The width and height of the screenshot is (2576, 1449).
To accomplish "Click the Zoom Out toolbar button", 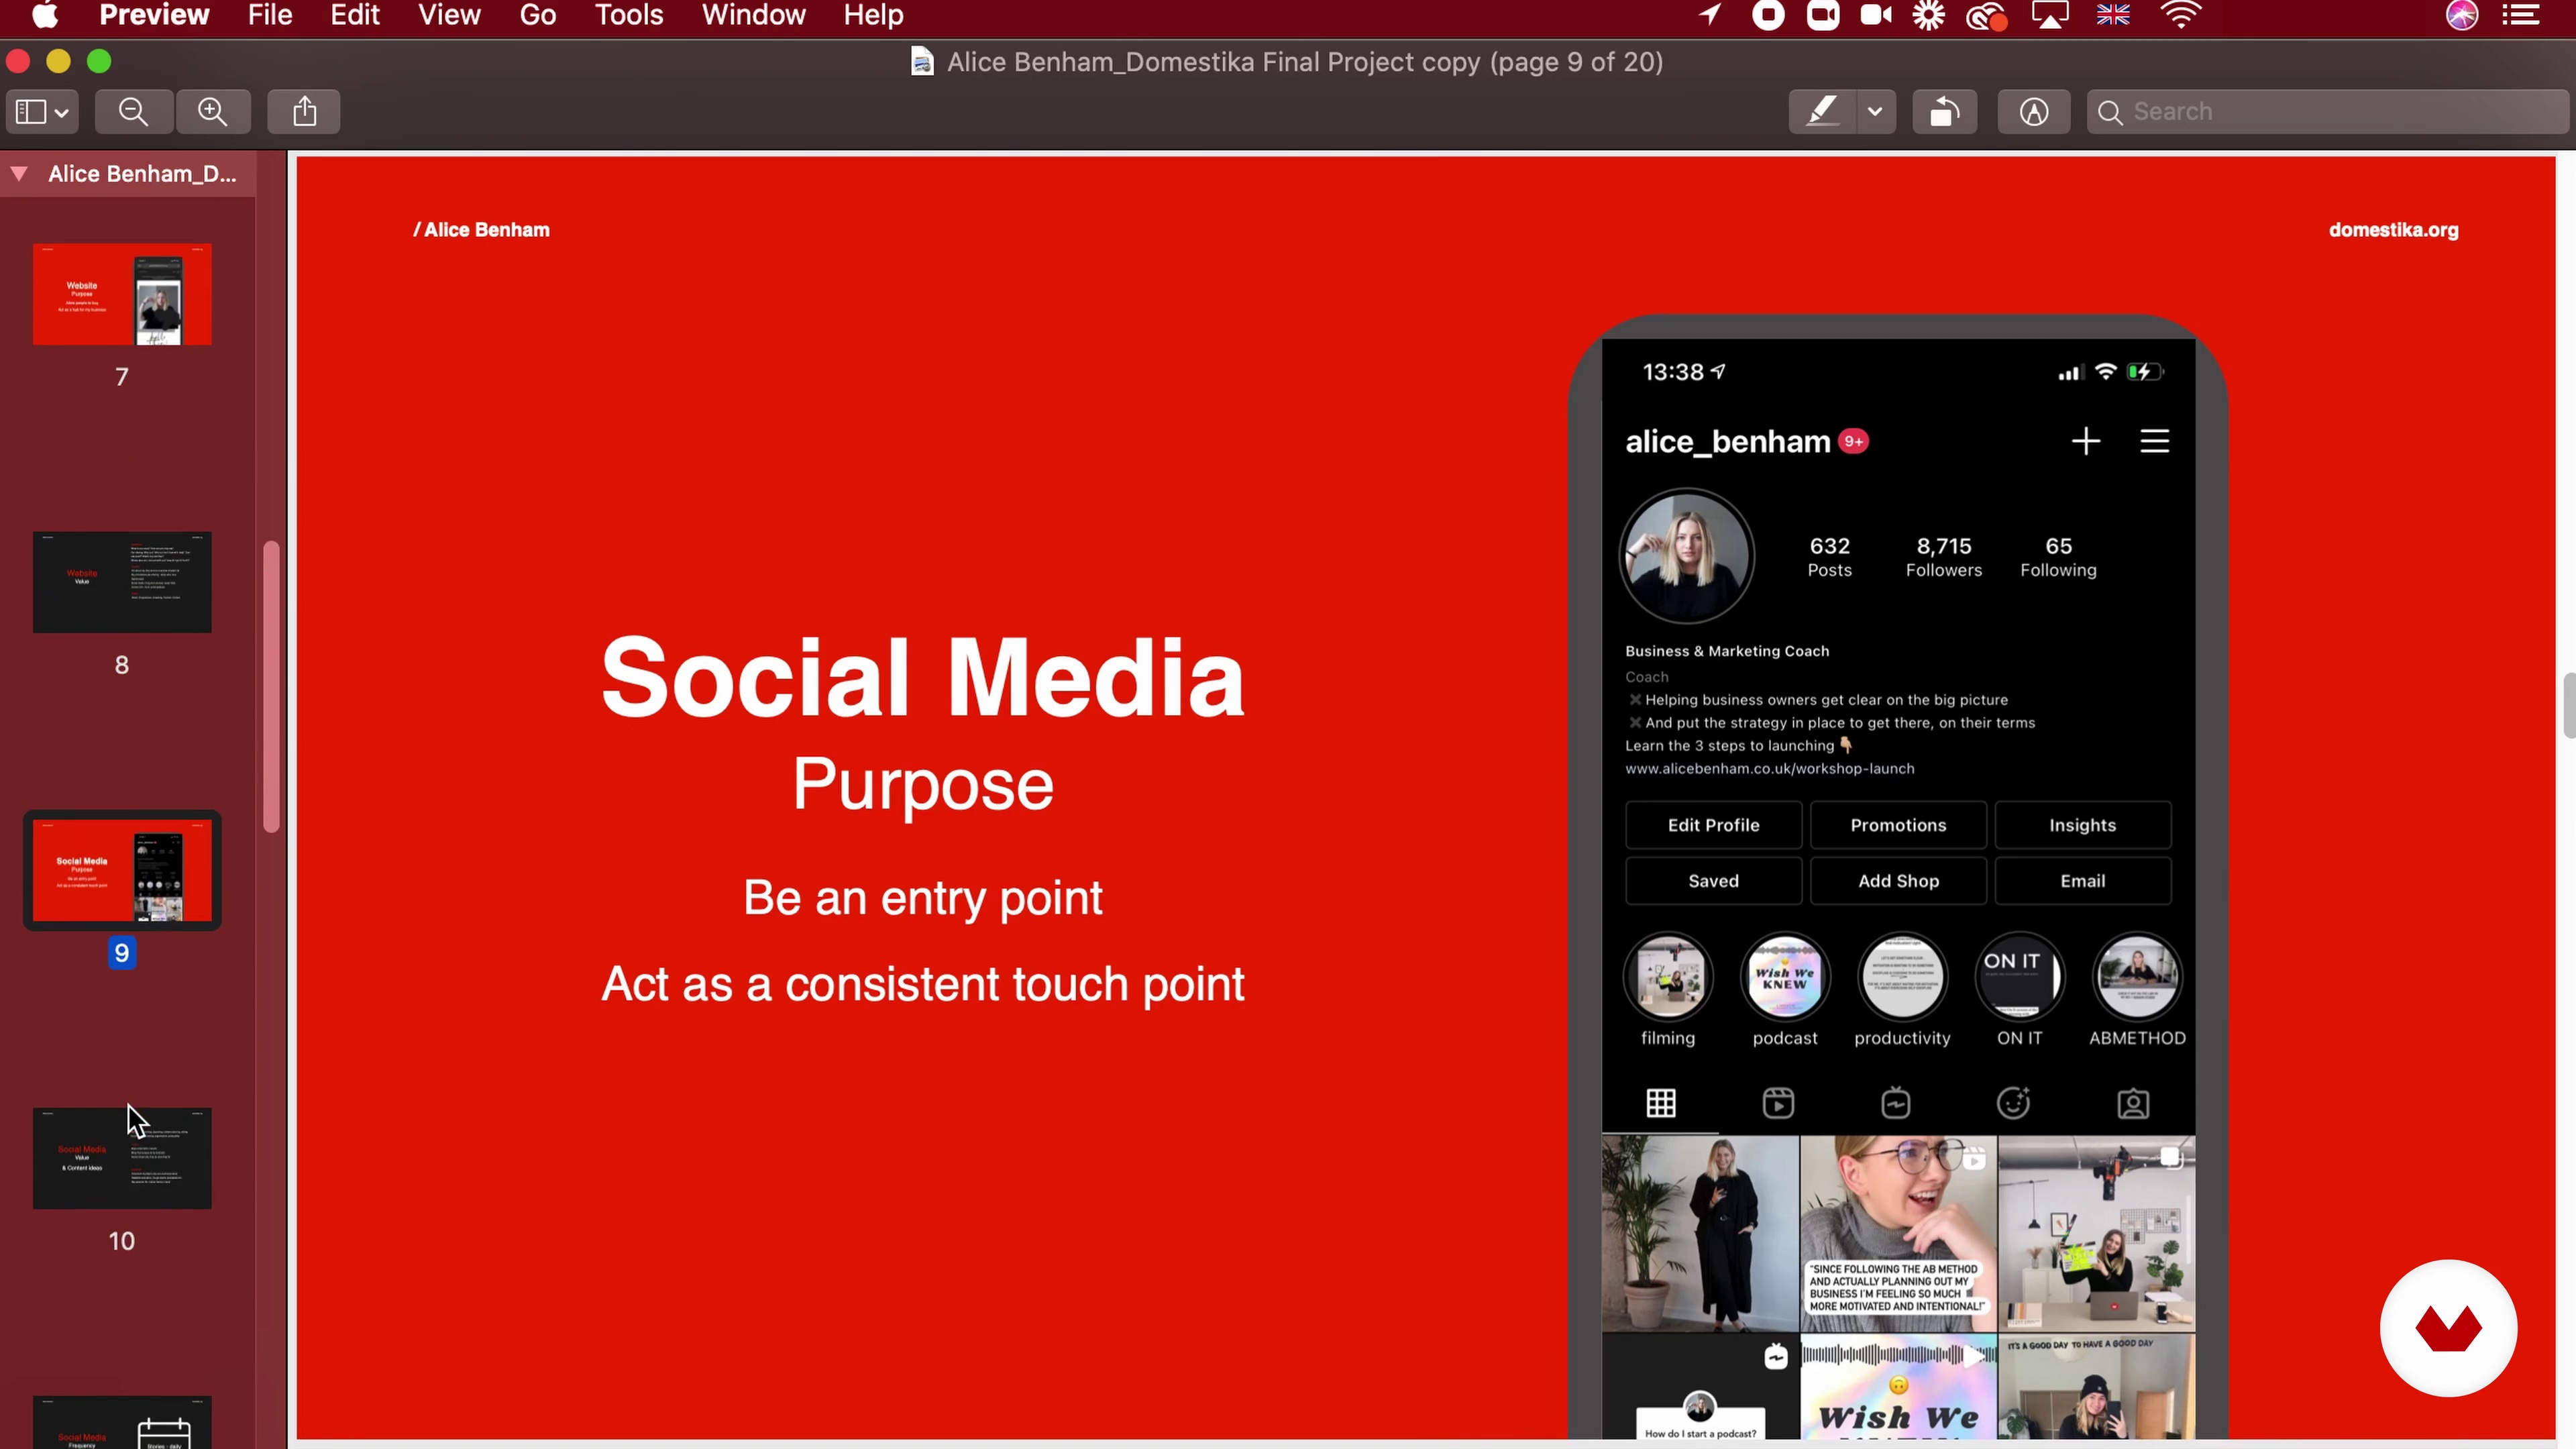I will tap(133, 111).
